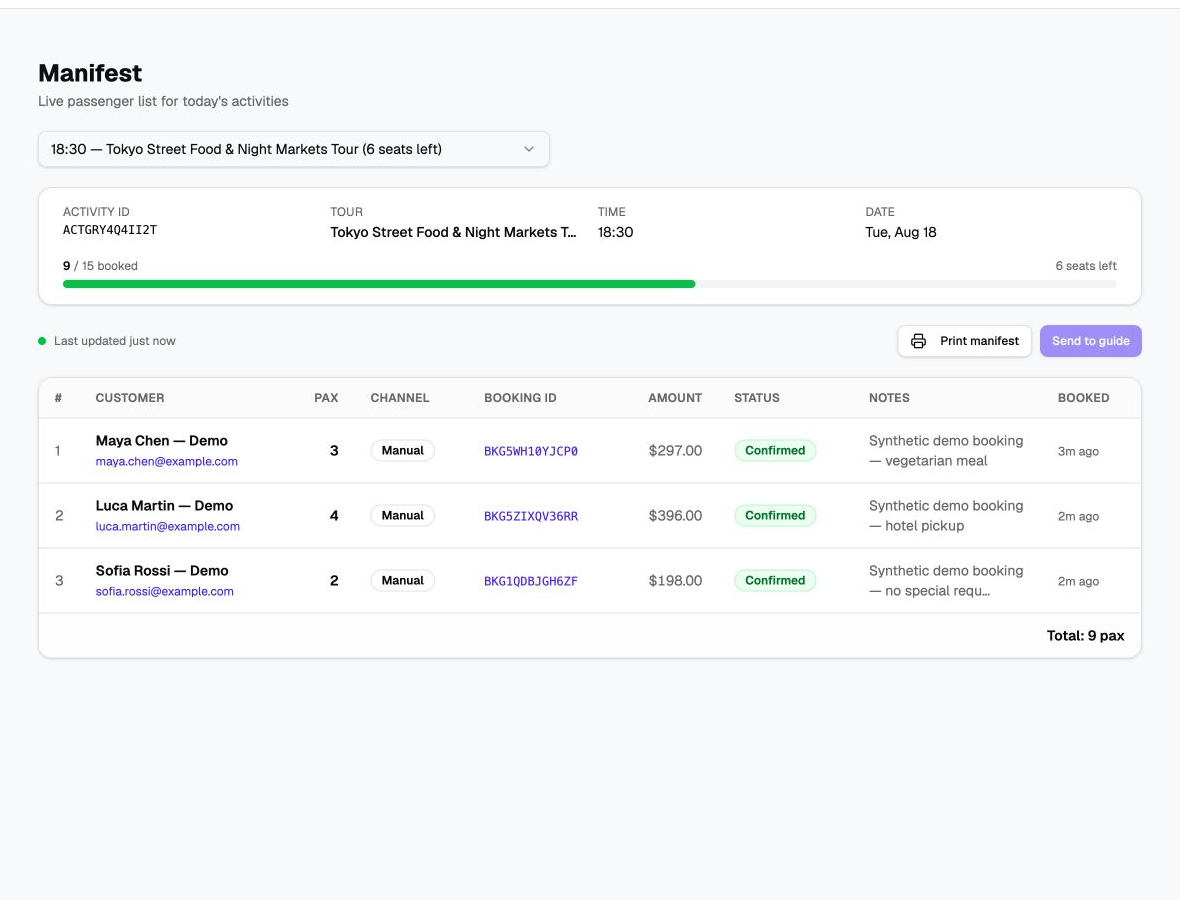Click the # column header
Viewport: 1180px width, 900px height.
coord(58,397)
